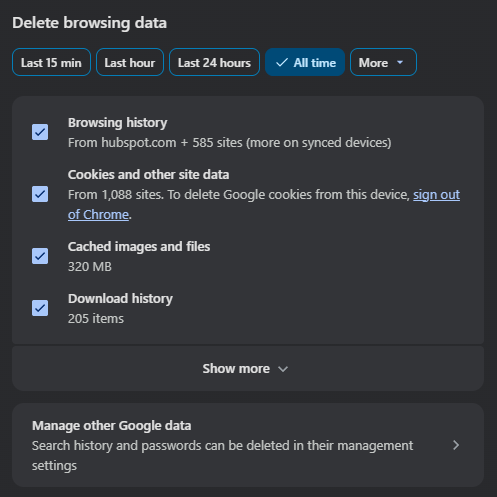Follow the sign out of Chrome link

coord(436,195)
